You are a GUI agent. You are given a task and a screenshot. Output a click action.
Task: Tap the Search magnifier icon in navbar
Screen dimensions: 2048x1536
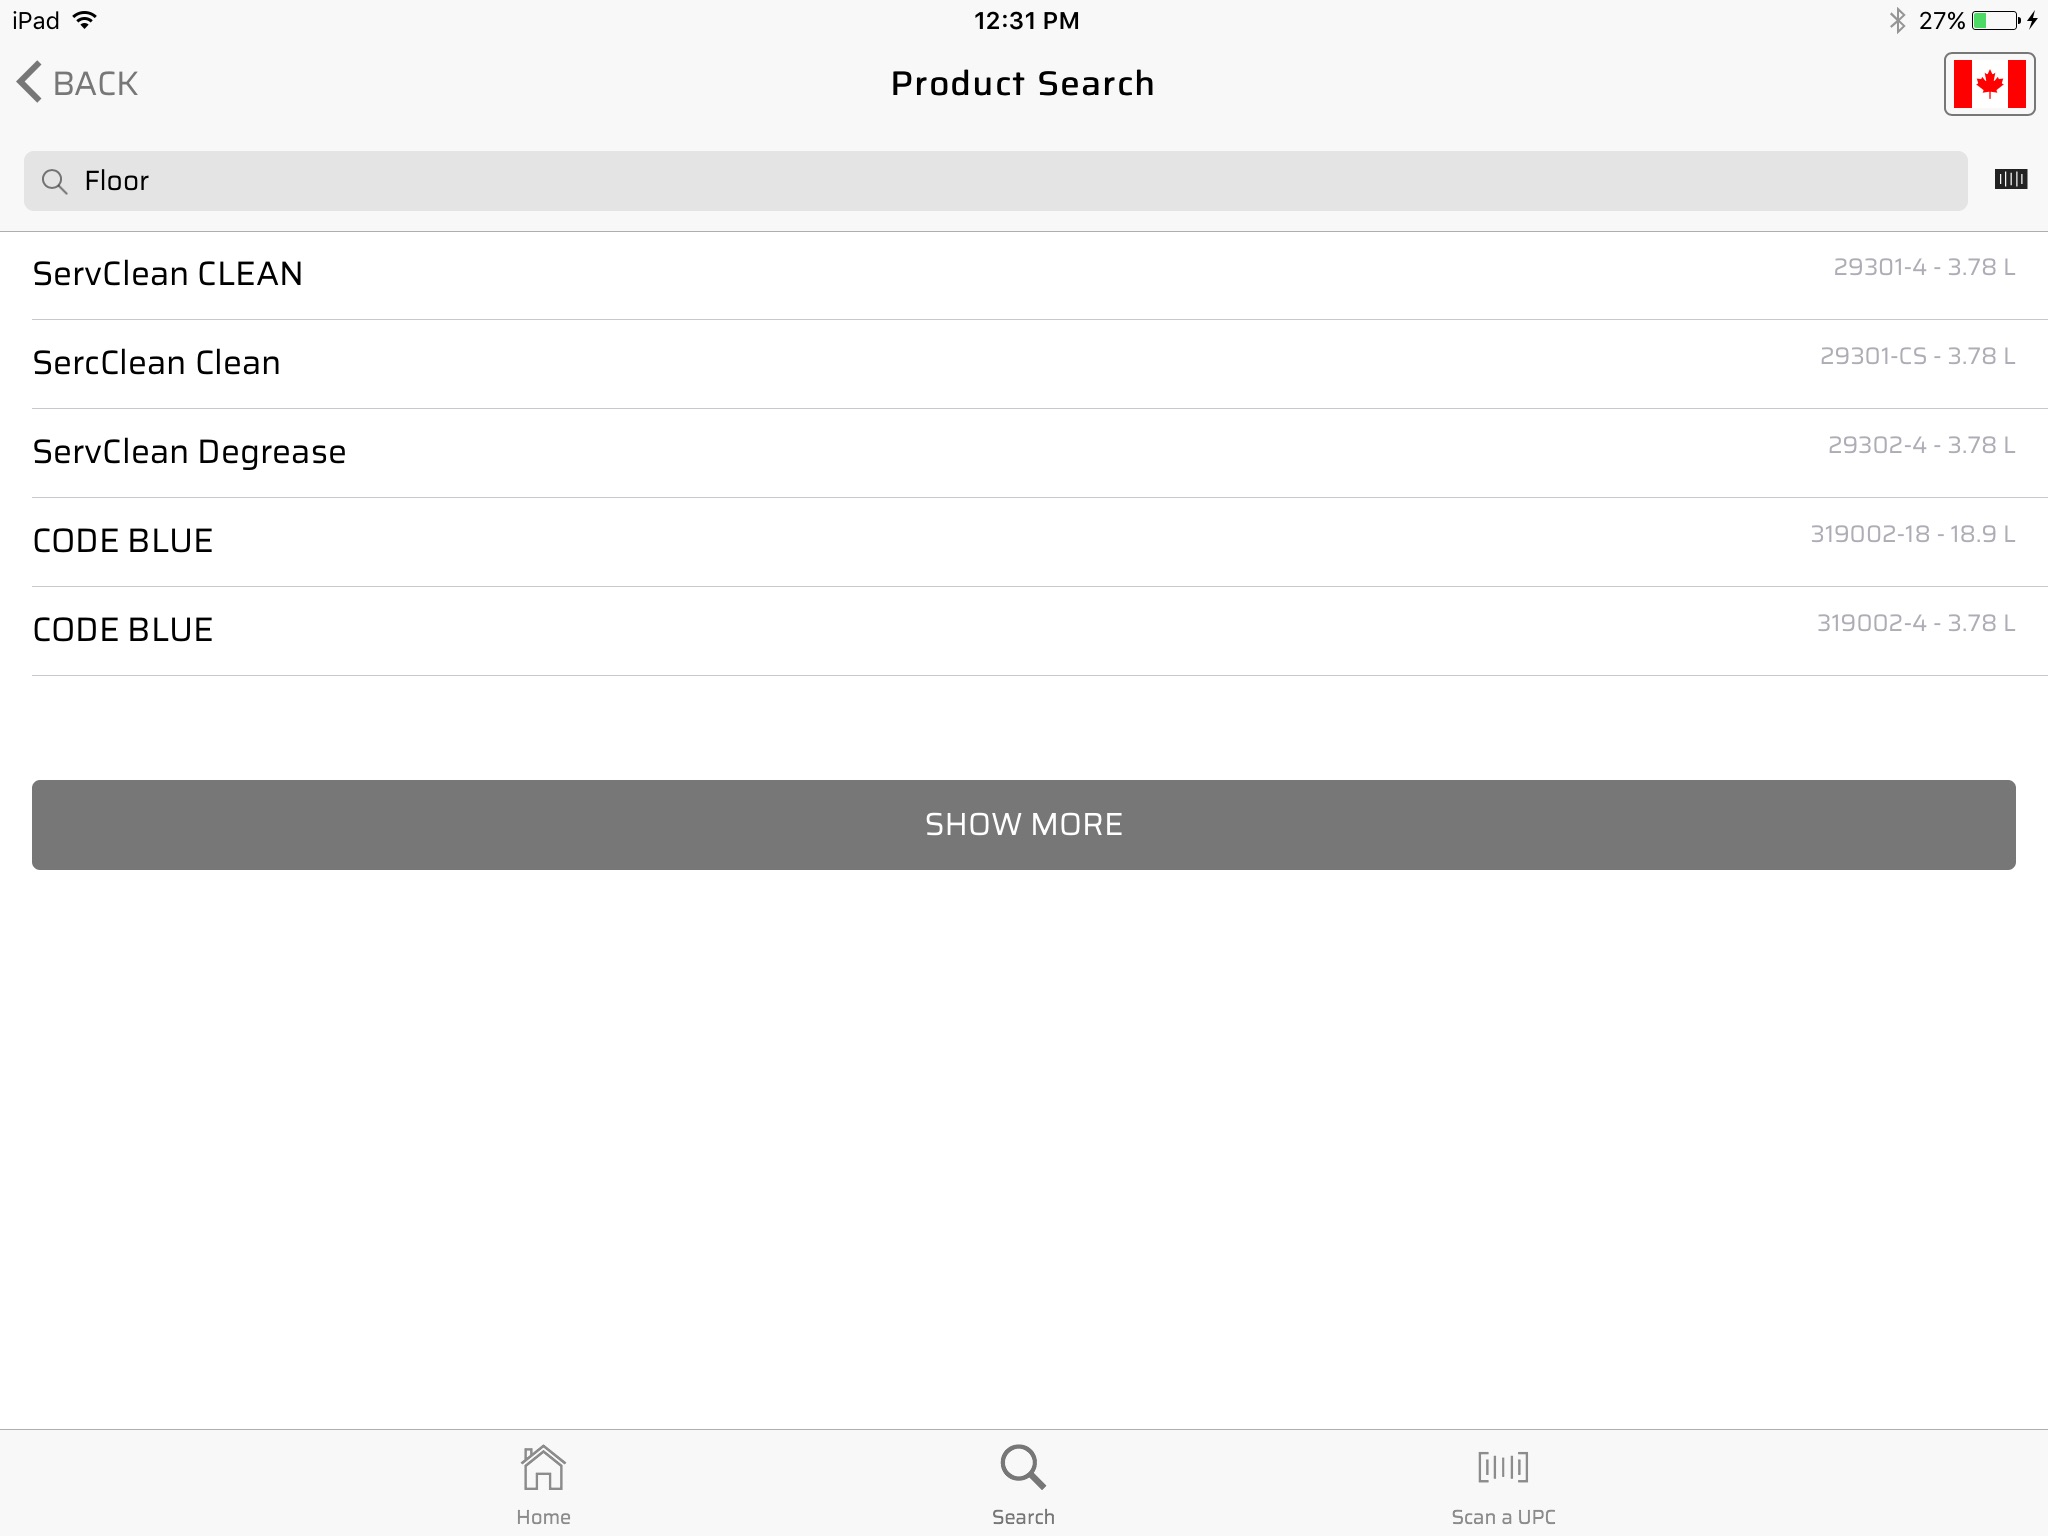[1024, 1468]
